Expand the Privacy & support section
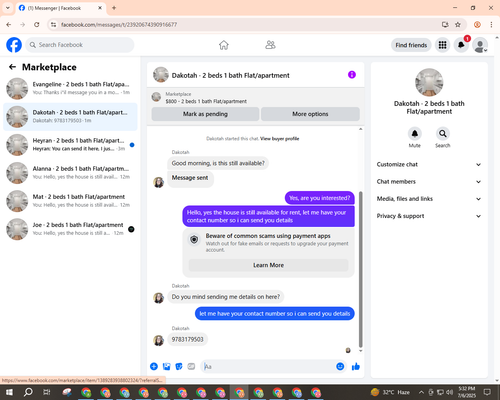Viewport: 500px width, 400px height. [429, 216]
